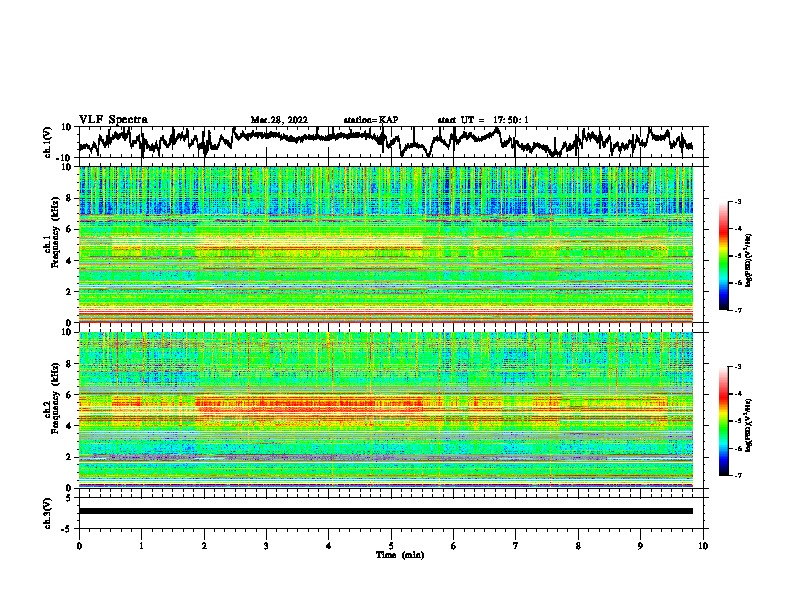Image resolution: width=792 pixels, height=612 pixels.
Task: Click the "8" kHz tick on ch.1 frequency axis
Action: (x=69, y=198)
